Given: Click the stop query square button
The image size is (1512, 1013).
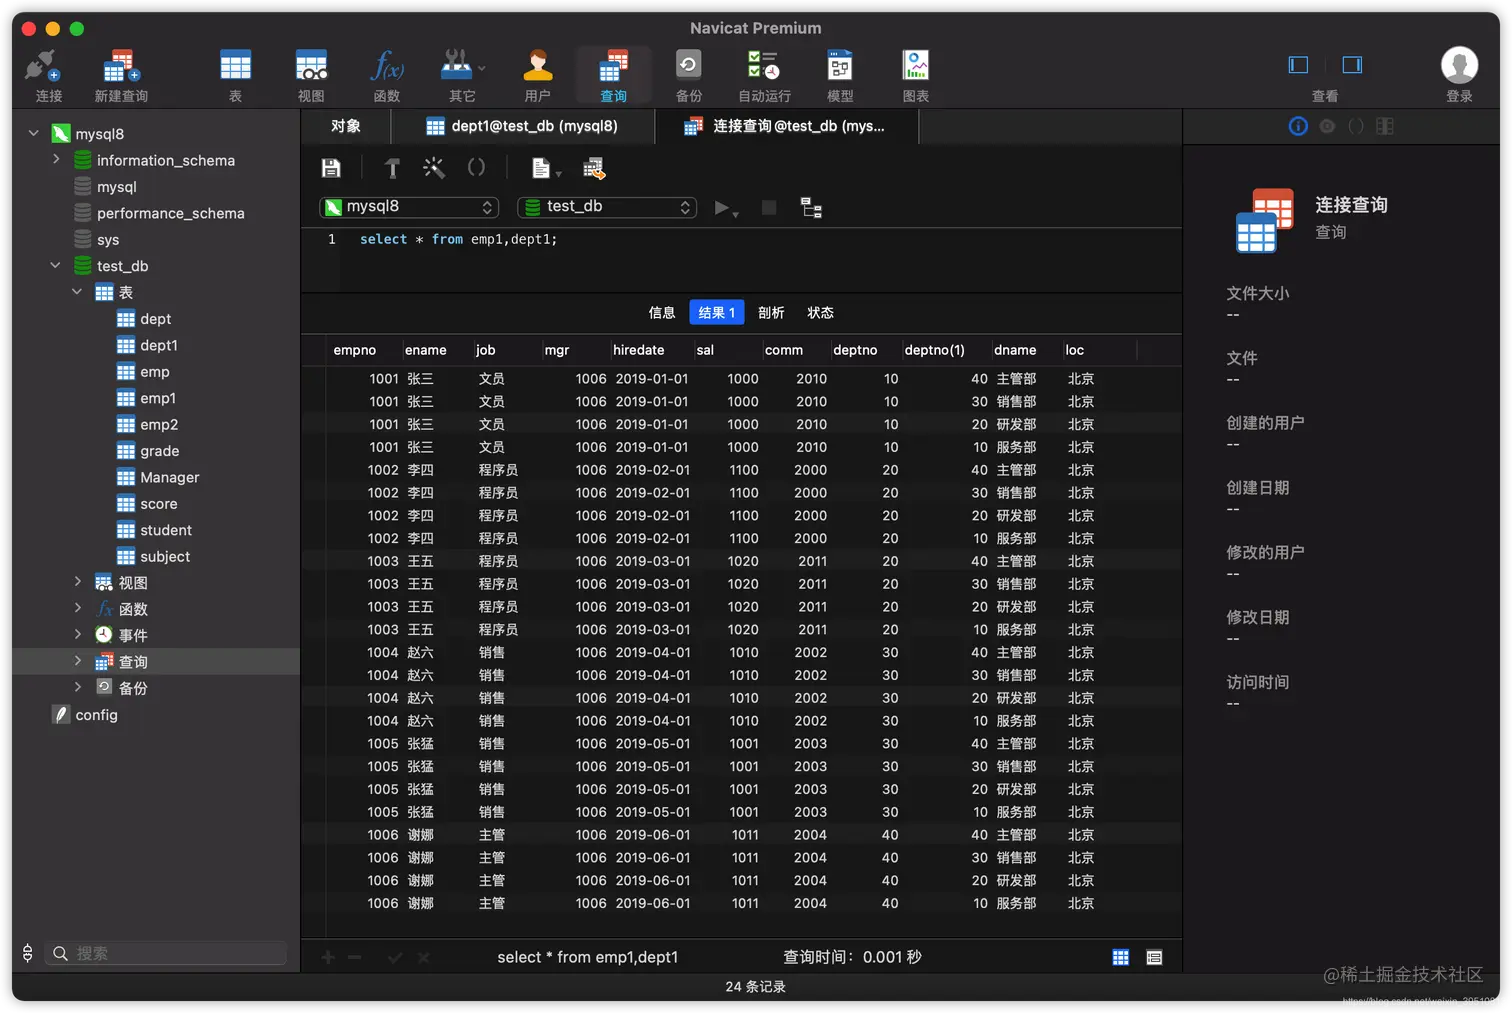Looking at the screenshot, I should [769, 207].
